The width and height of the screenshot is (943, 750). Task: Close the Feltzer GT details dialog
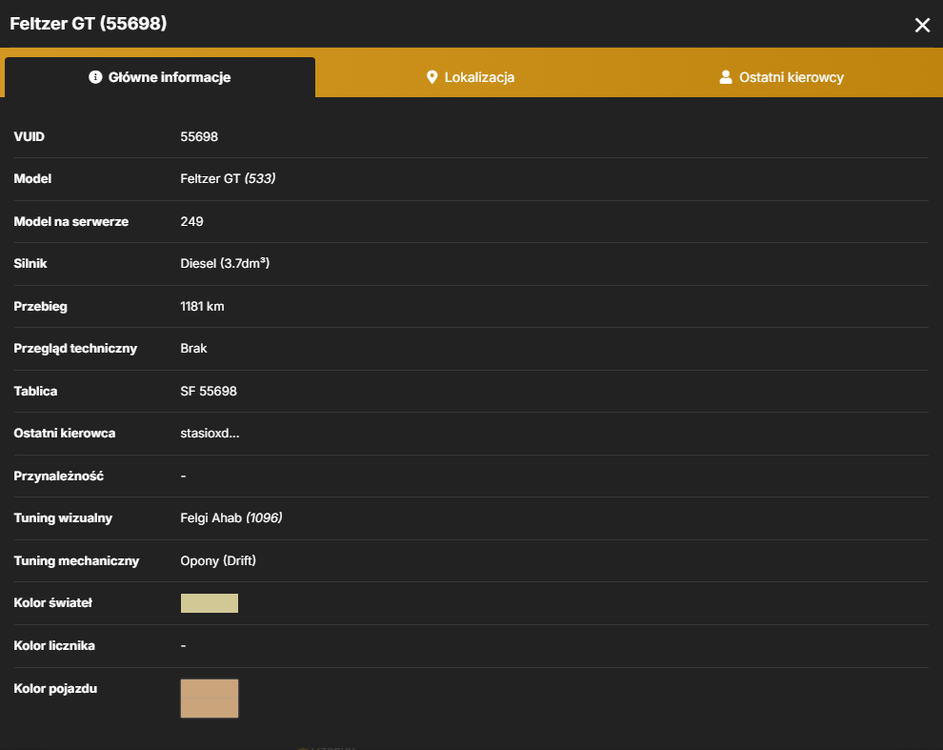[922, 25]
